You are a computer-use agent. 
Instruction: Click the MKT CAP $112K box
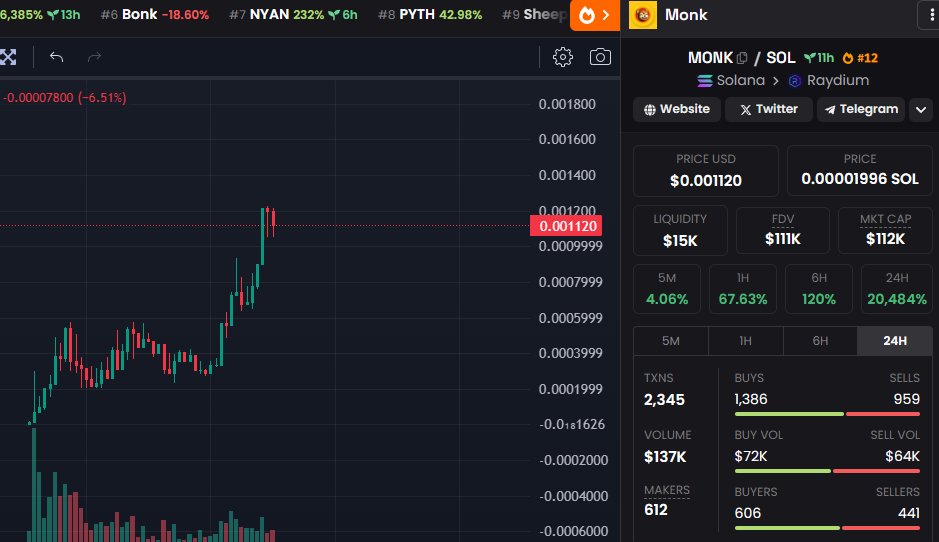point(885,230)
